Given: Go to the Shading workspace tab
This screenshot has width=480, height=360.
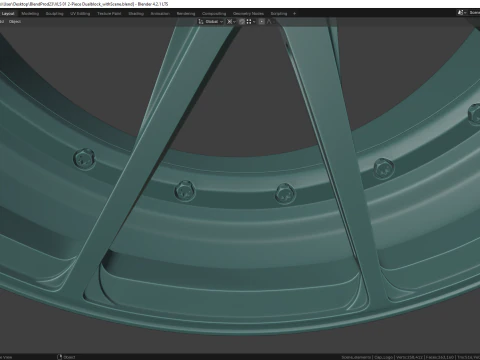Looking at the screenshot, I should [136, 14].
